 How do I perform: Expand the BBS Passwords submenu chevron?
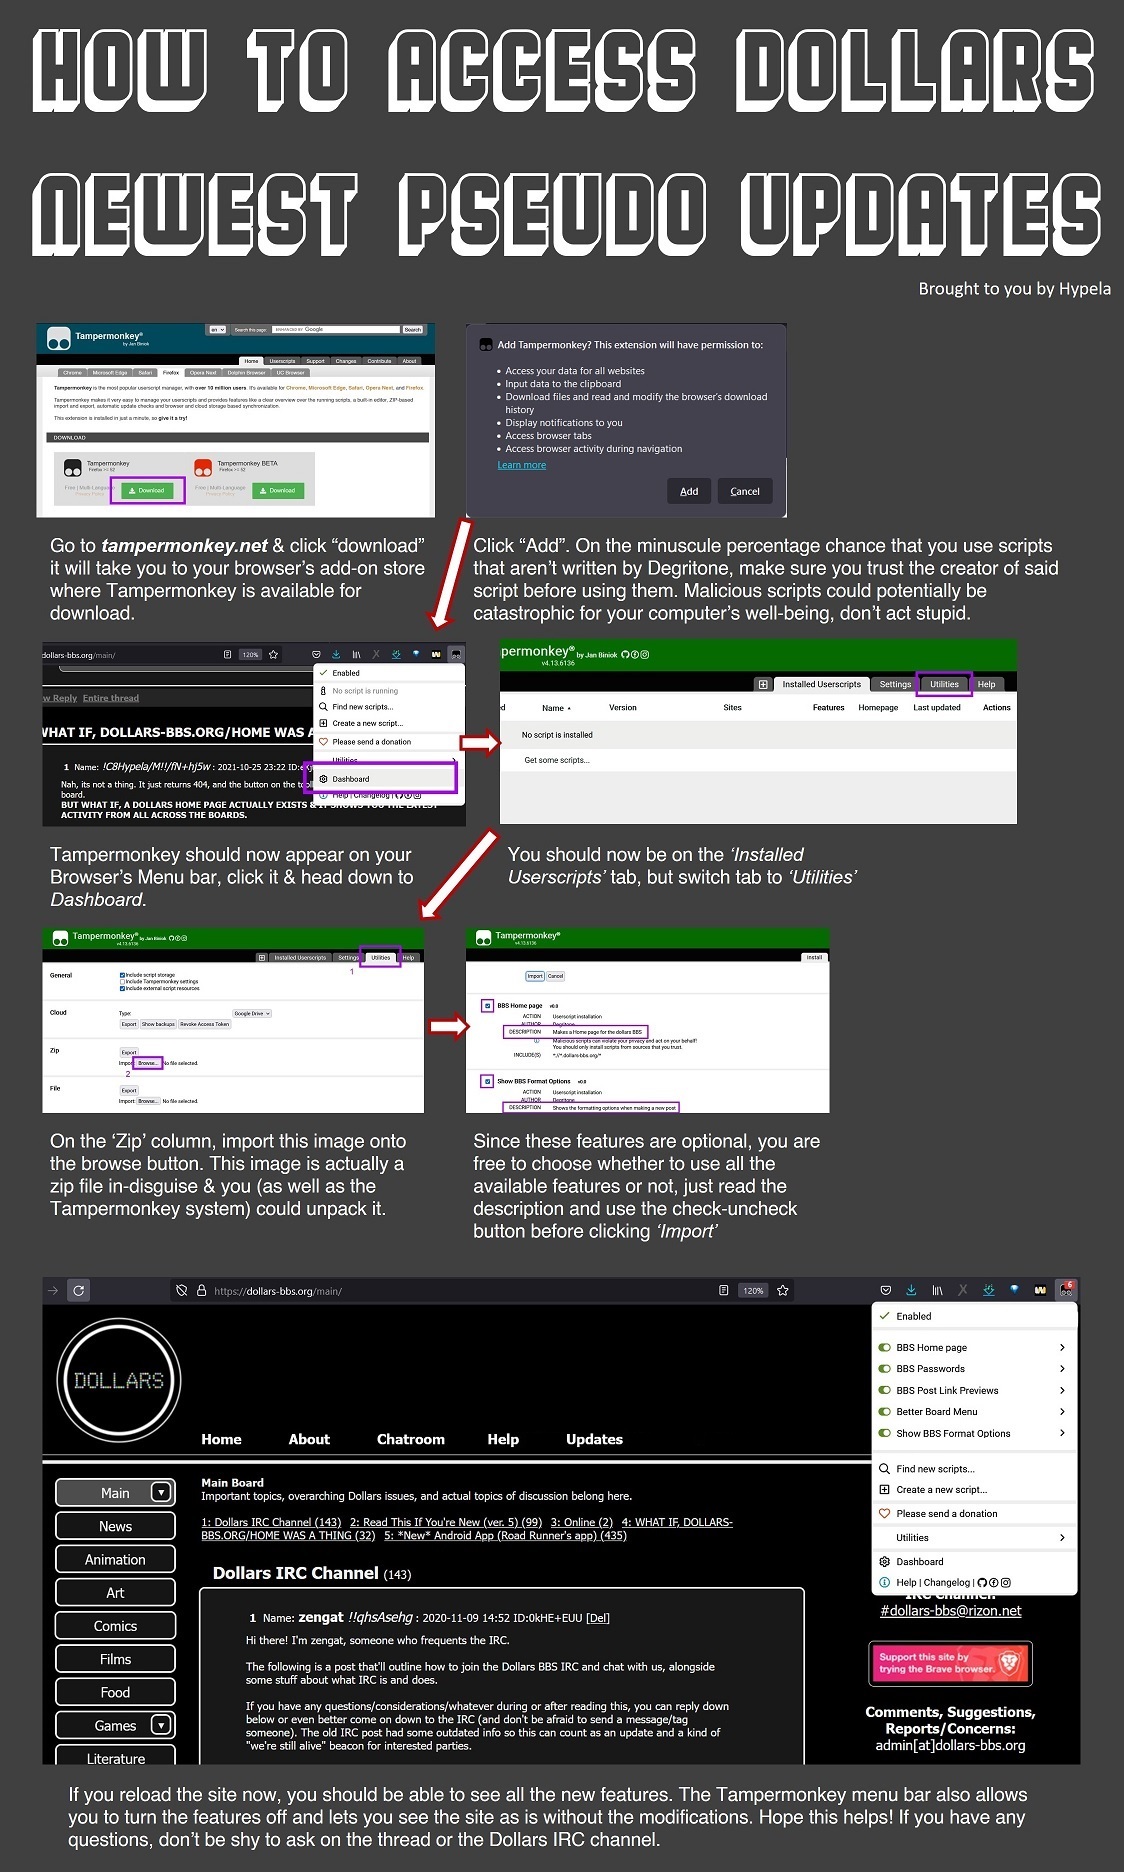pyautogui.click(x=1062, y=1369)
